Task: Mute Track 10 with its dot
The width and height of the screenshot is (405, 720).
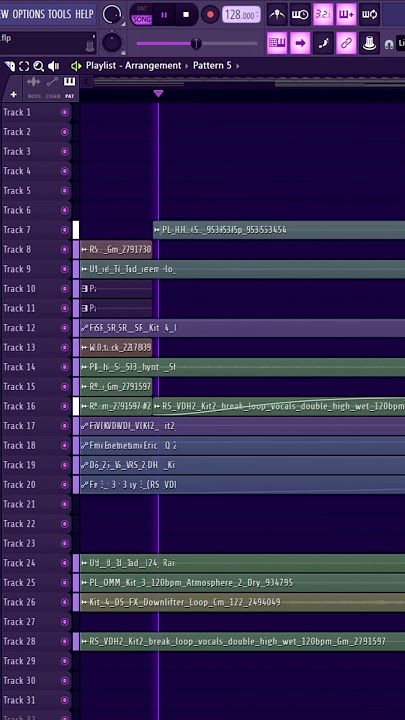Action: coord(64,289)
